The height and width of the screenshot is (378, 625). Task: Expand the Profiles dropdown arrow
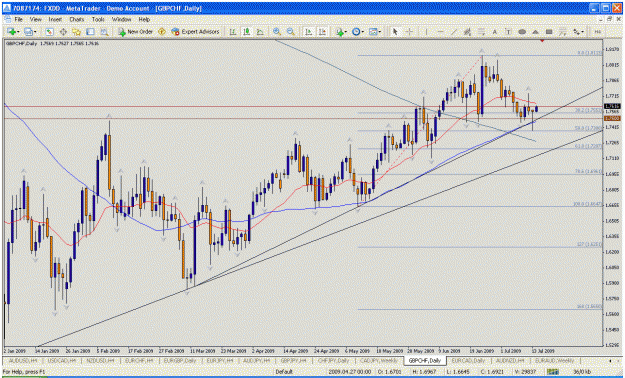[35, 32]
